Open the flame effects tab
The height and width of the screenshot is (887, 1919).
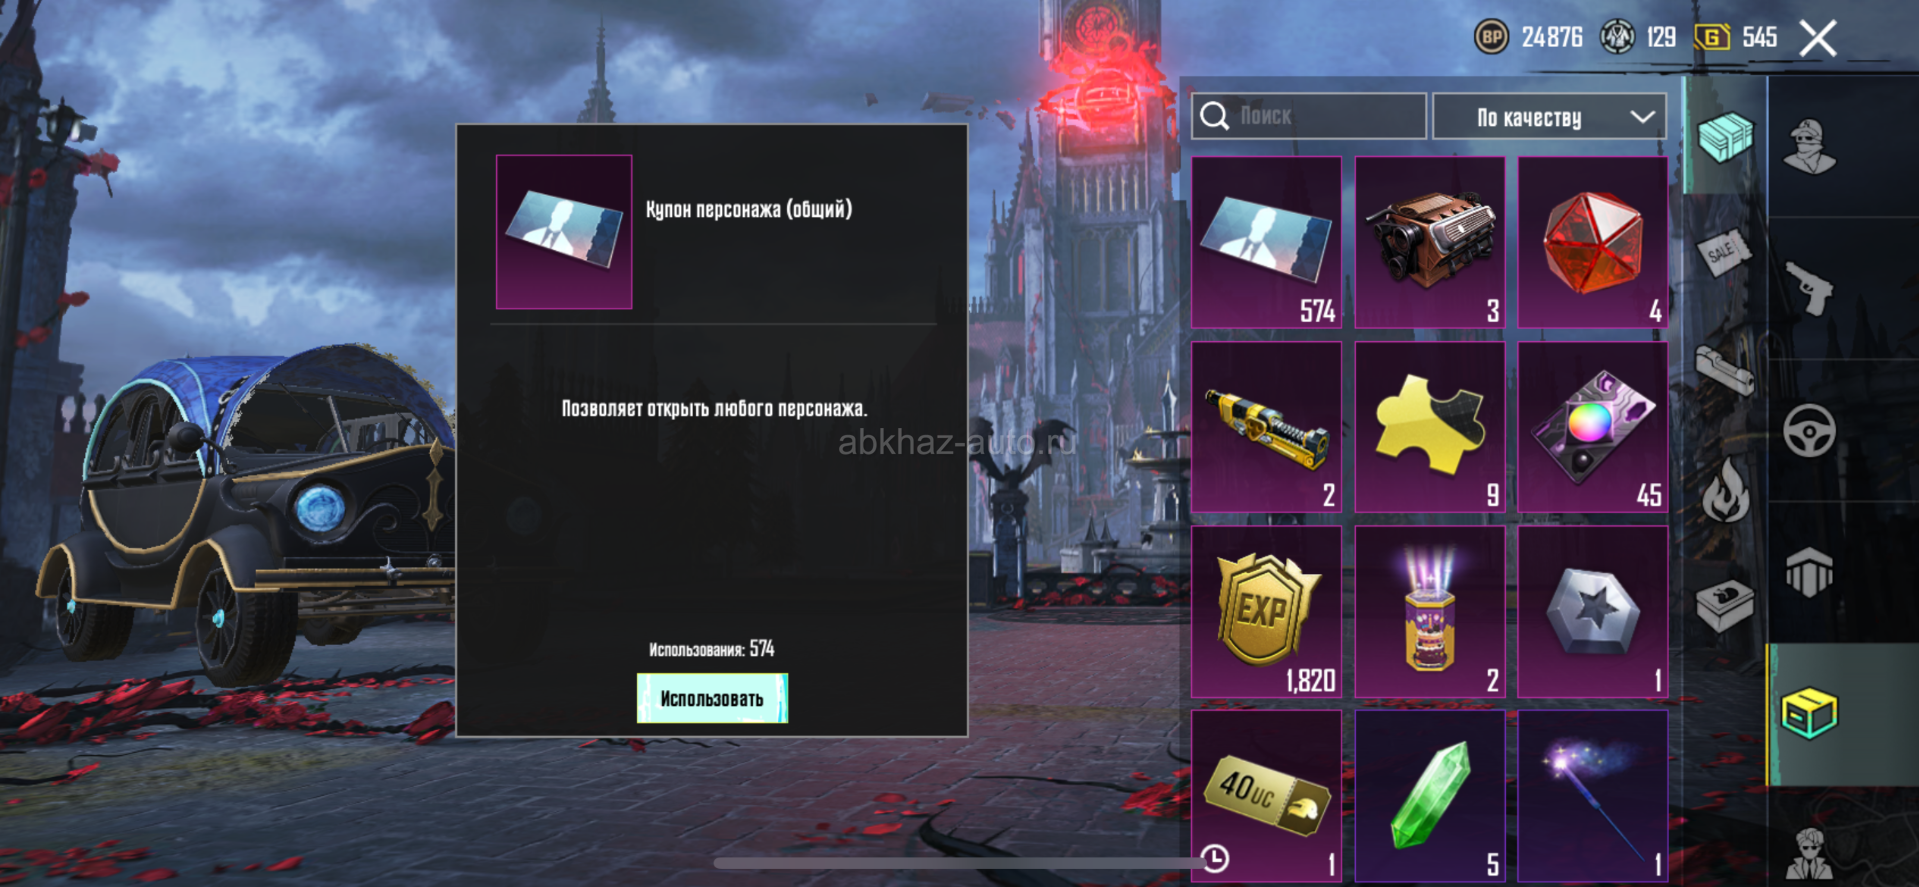coord(1725,490)
